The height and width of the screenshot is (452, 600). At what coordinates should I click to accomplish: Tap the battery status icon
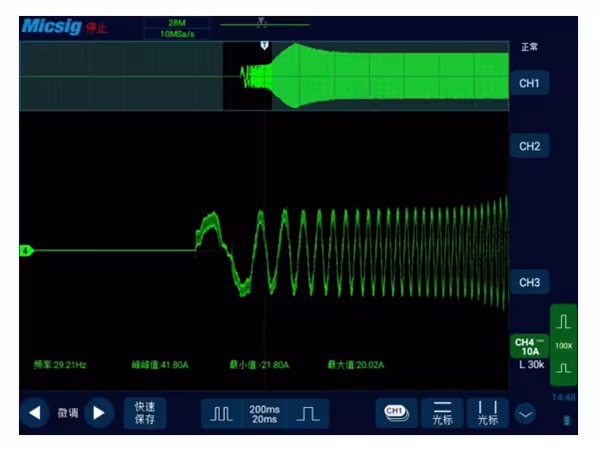[x=567, y=421]
